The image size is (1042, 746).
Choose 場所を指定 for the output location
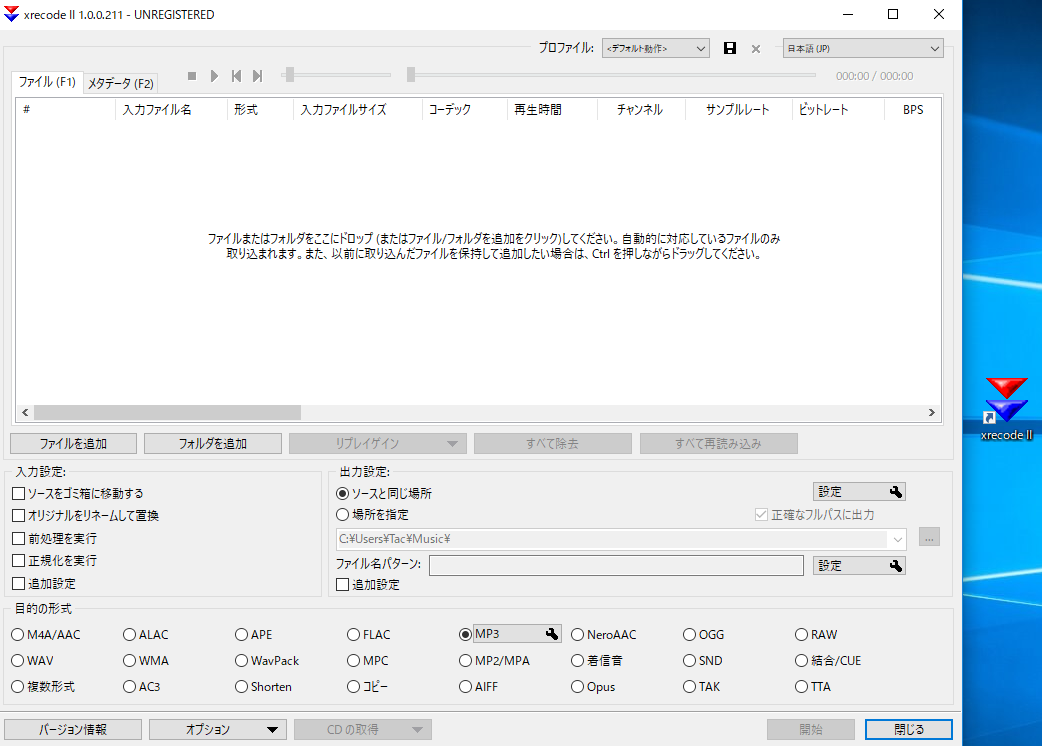click(x=341, y=515)
